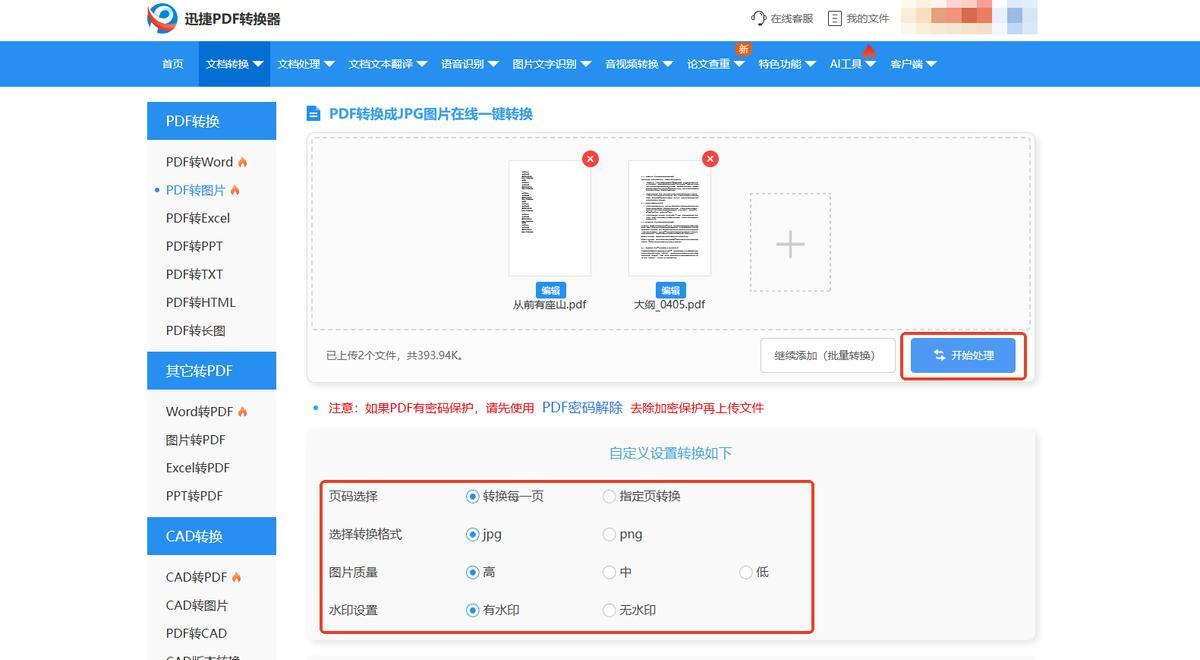Image resolution: width=1200 pixels, height=660 pixels.
Task: Click 继续添加（批量转换）button
Action: [x=827, y=355]
